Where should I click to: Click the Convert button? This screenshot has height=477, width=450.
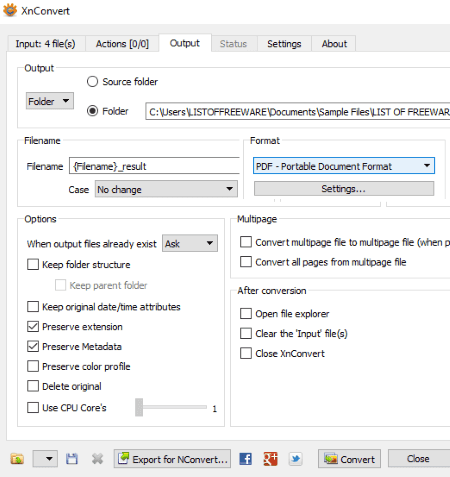point(349,459)
